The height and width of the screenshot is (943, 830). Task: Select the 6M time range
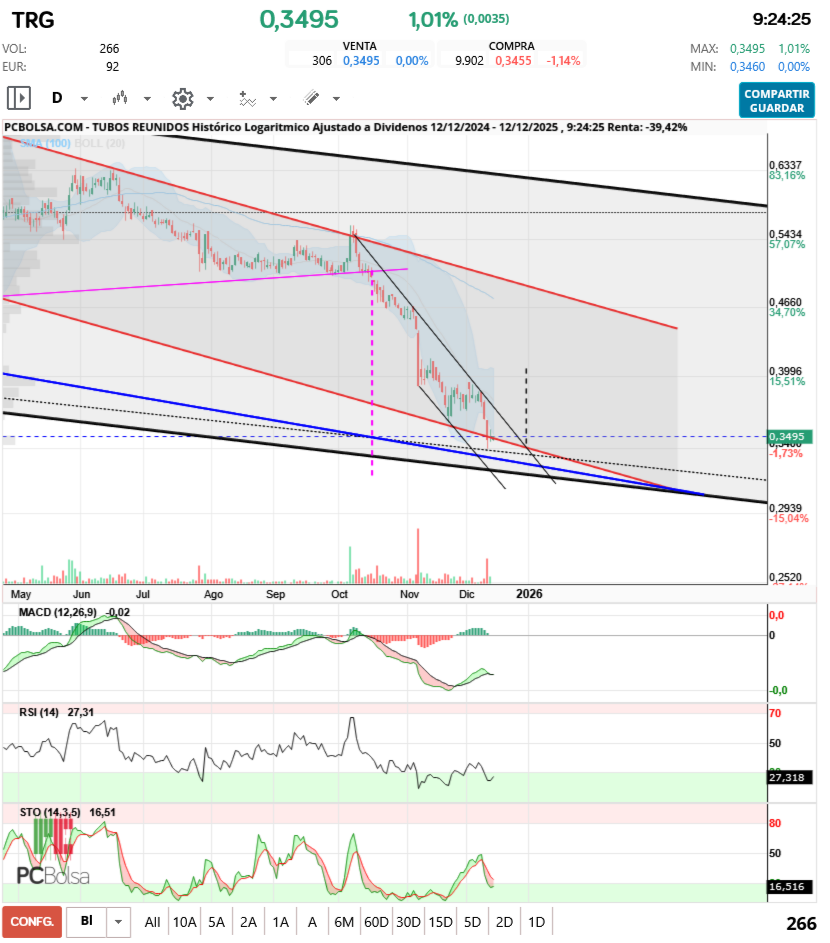click(345, 922)
